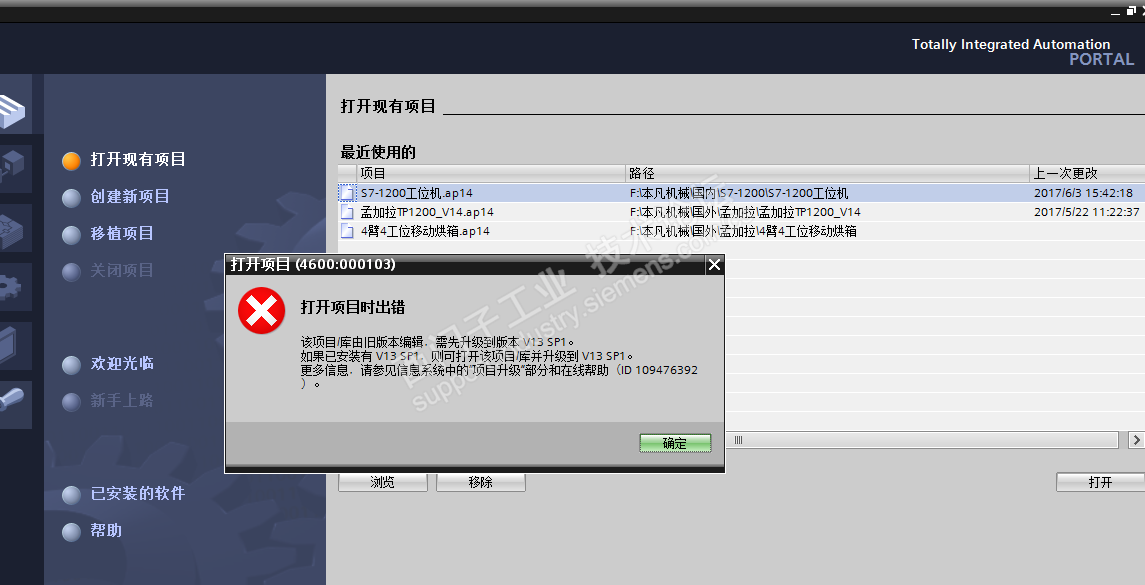Select project S7-1200工位机.ap14
The width and height of the screenshot is (1145, 585).
416,193
